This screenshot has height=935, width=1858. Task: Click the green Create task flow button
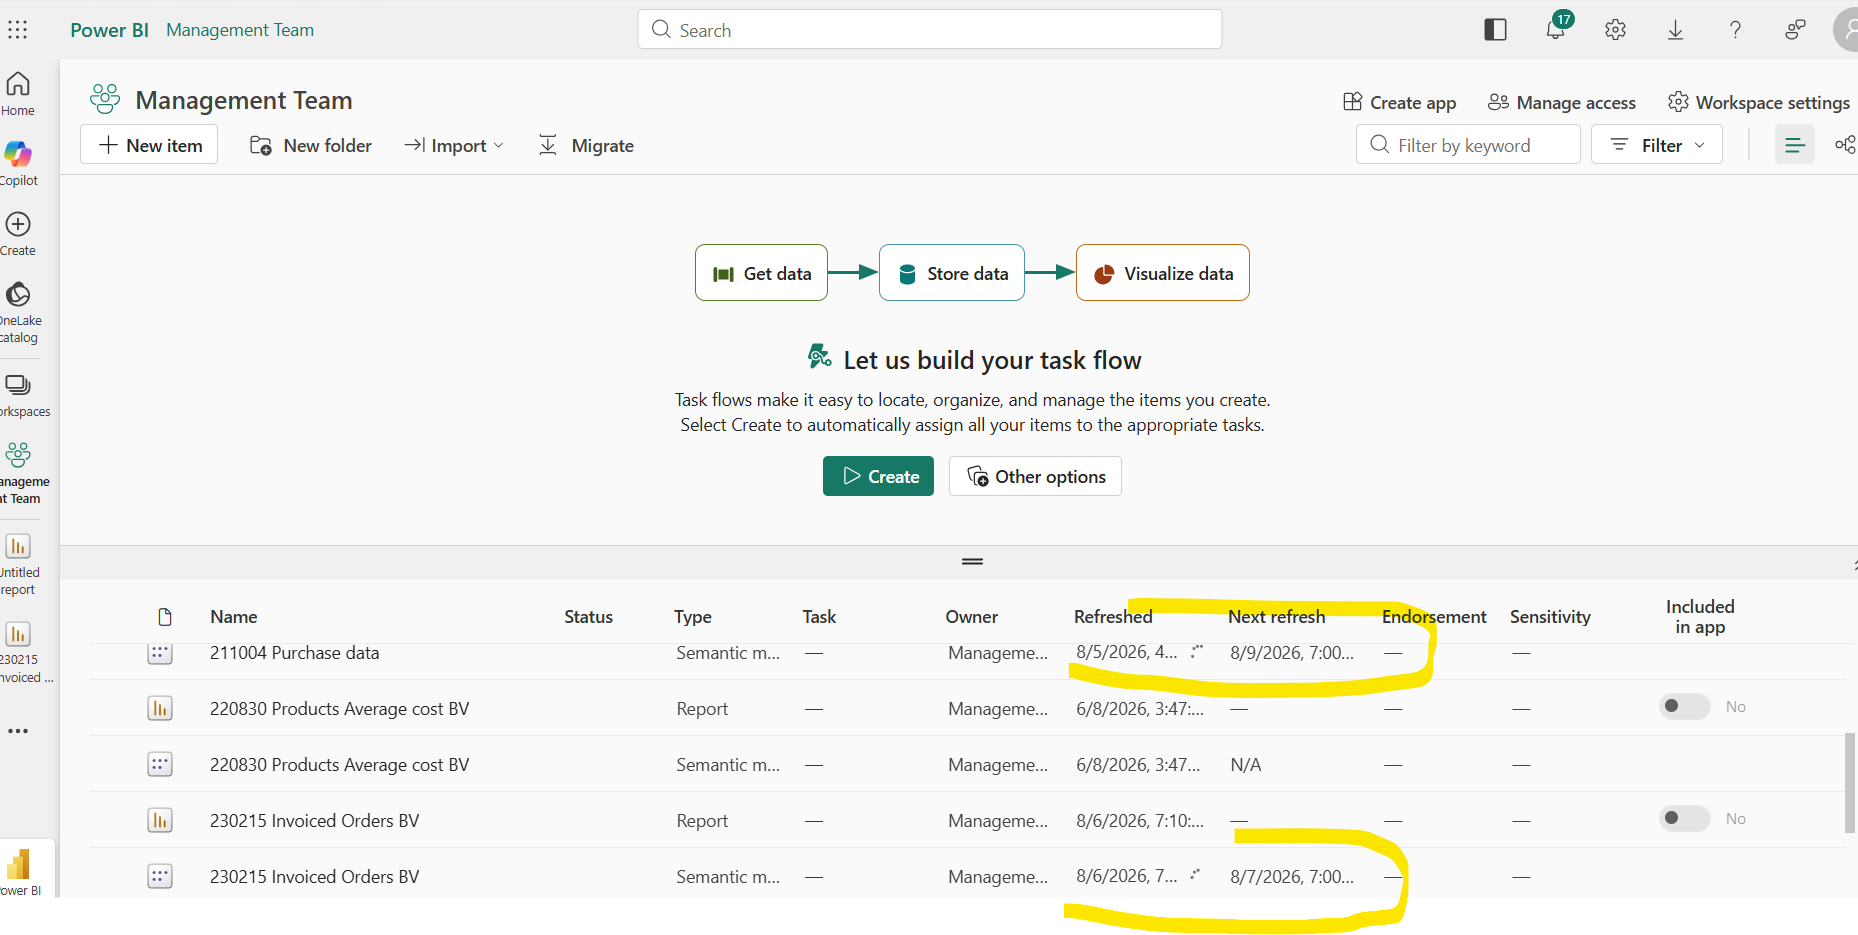tap(878, 476)
